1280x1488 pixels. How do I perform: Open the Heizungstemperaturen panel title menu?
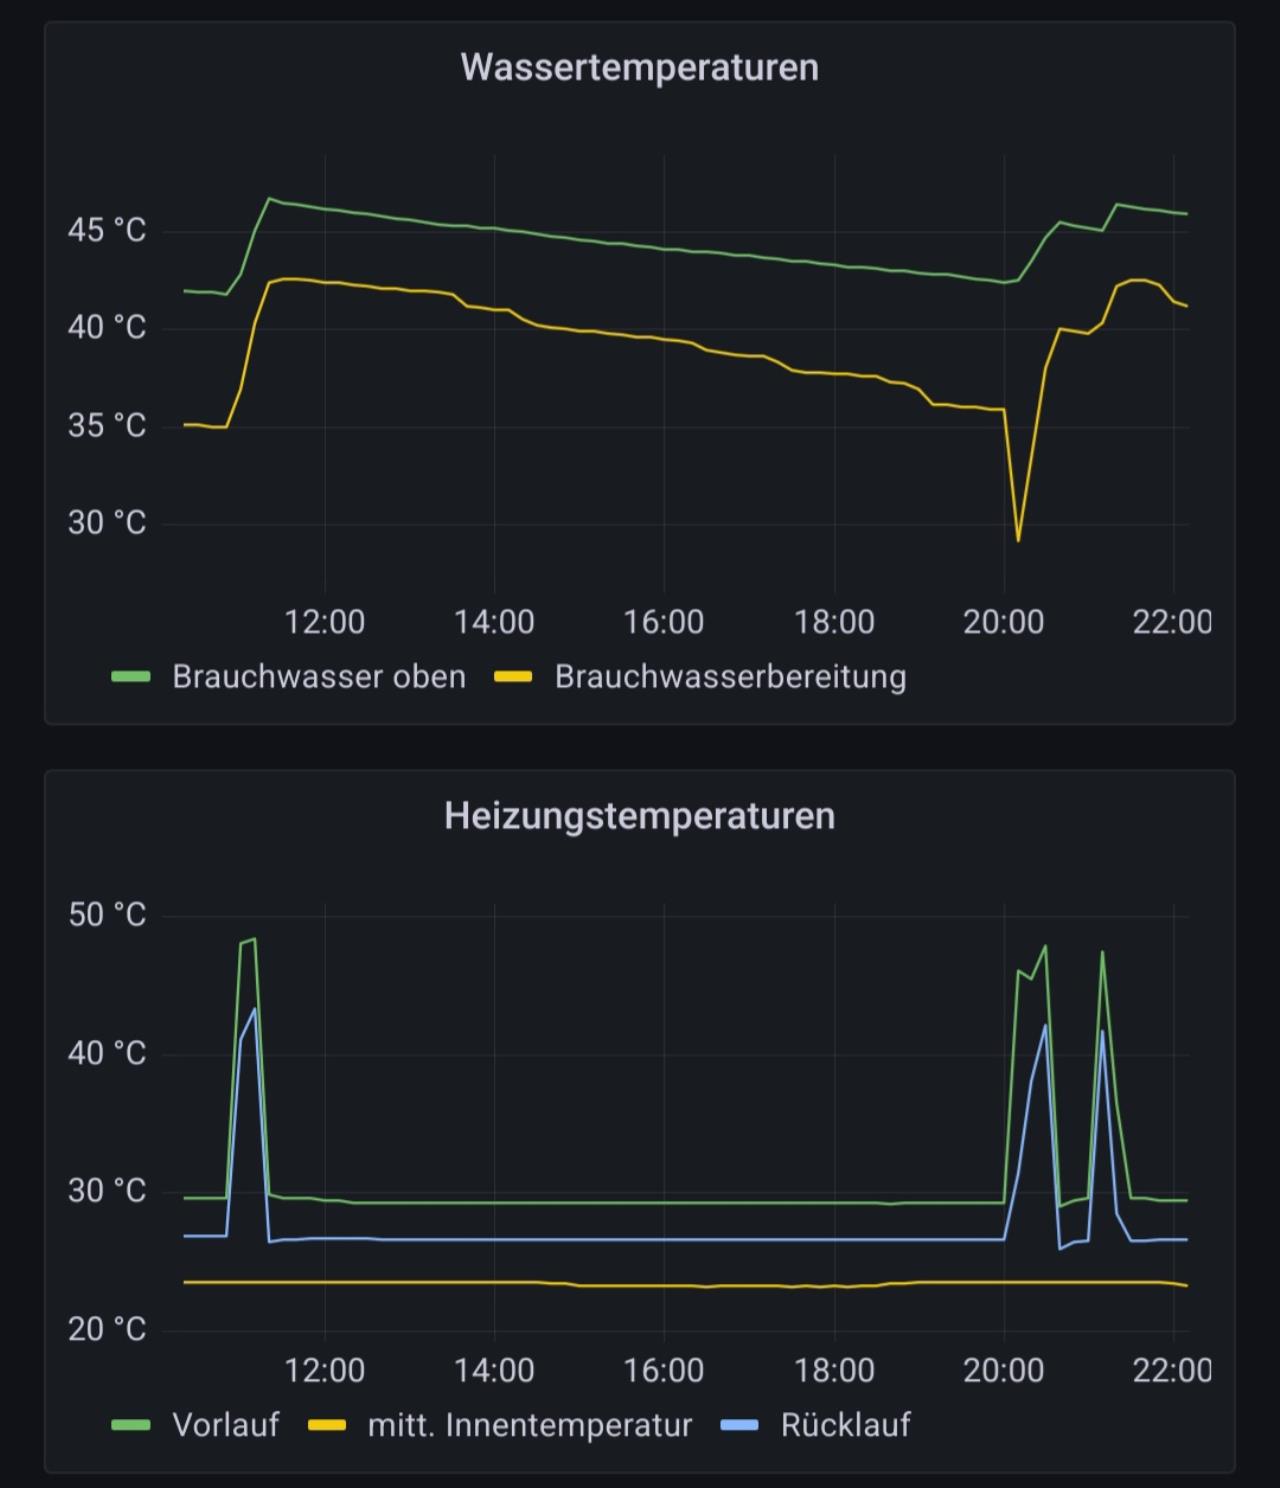pos(639,816)
